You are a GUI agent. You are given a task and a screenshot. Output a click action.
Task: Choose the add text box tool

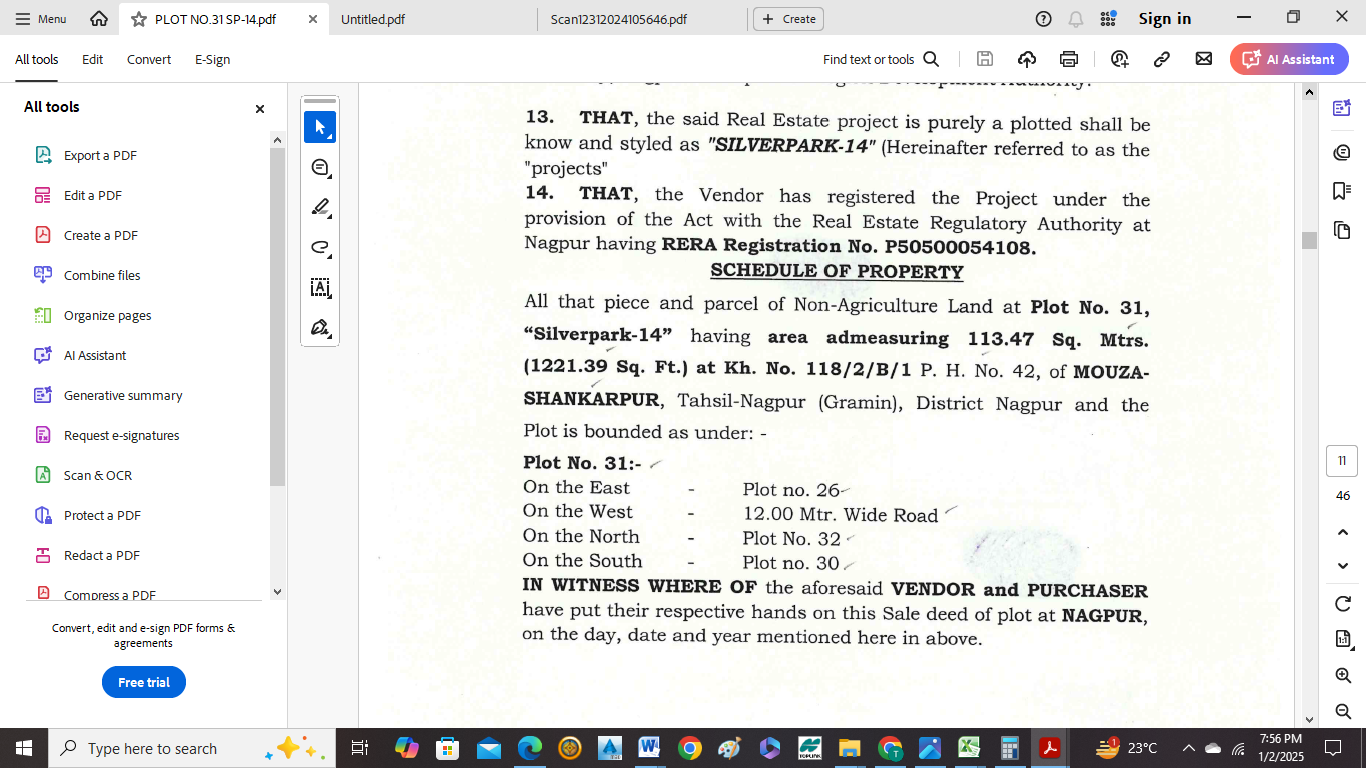click(320, 287)
